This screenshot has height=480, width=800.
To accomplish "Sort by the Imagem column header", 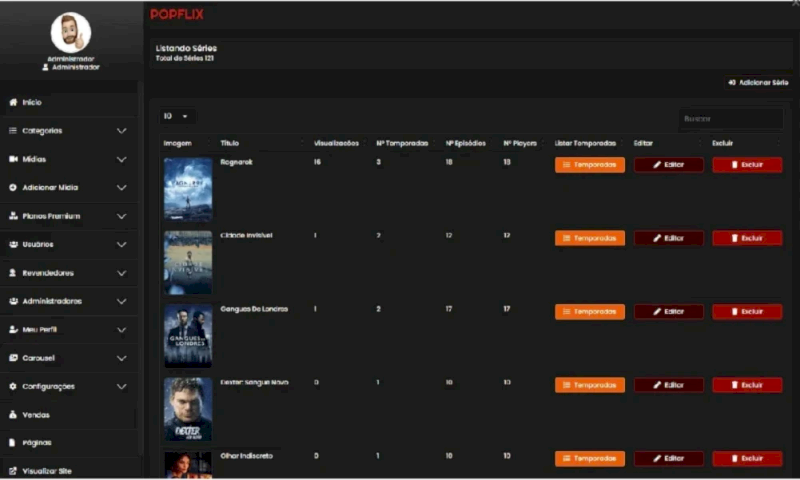I will pyautogui.click(x=178, y=143).
